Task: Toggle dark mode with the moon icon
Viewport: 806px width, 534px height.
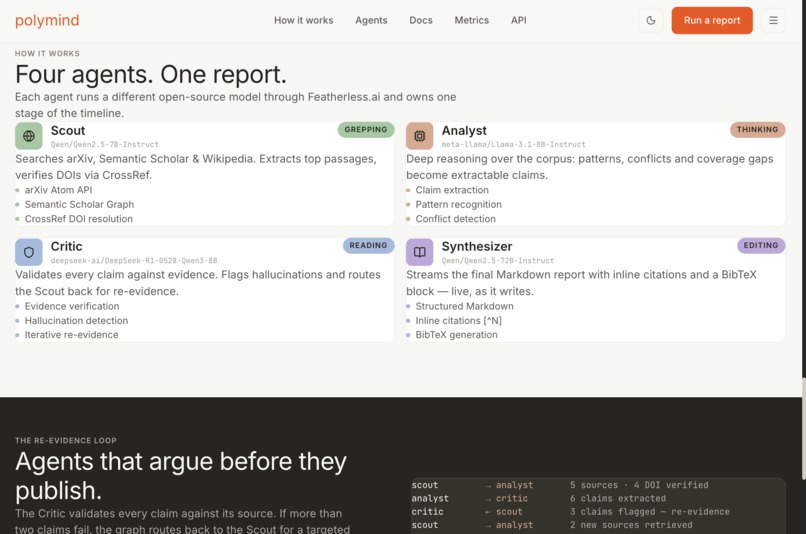Action: 651,21
